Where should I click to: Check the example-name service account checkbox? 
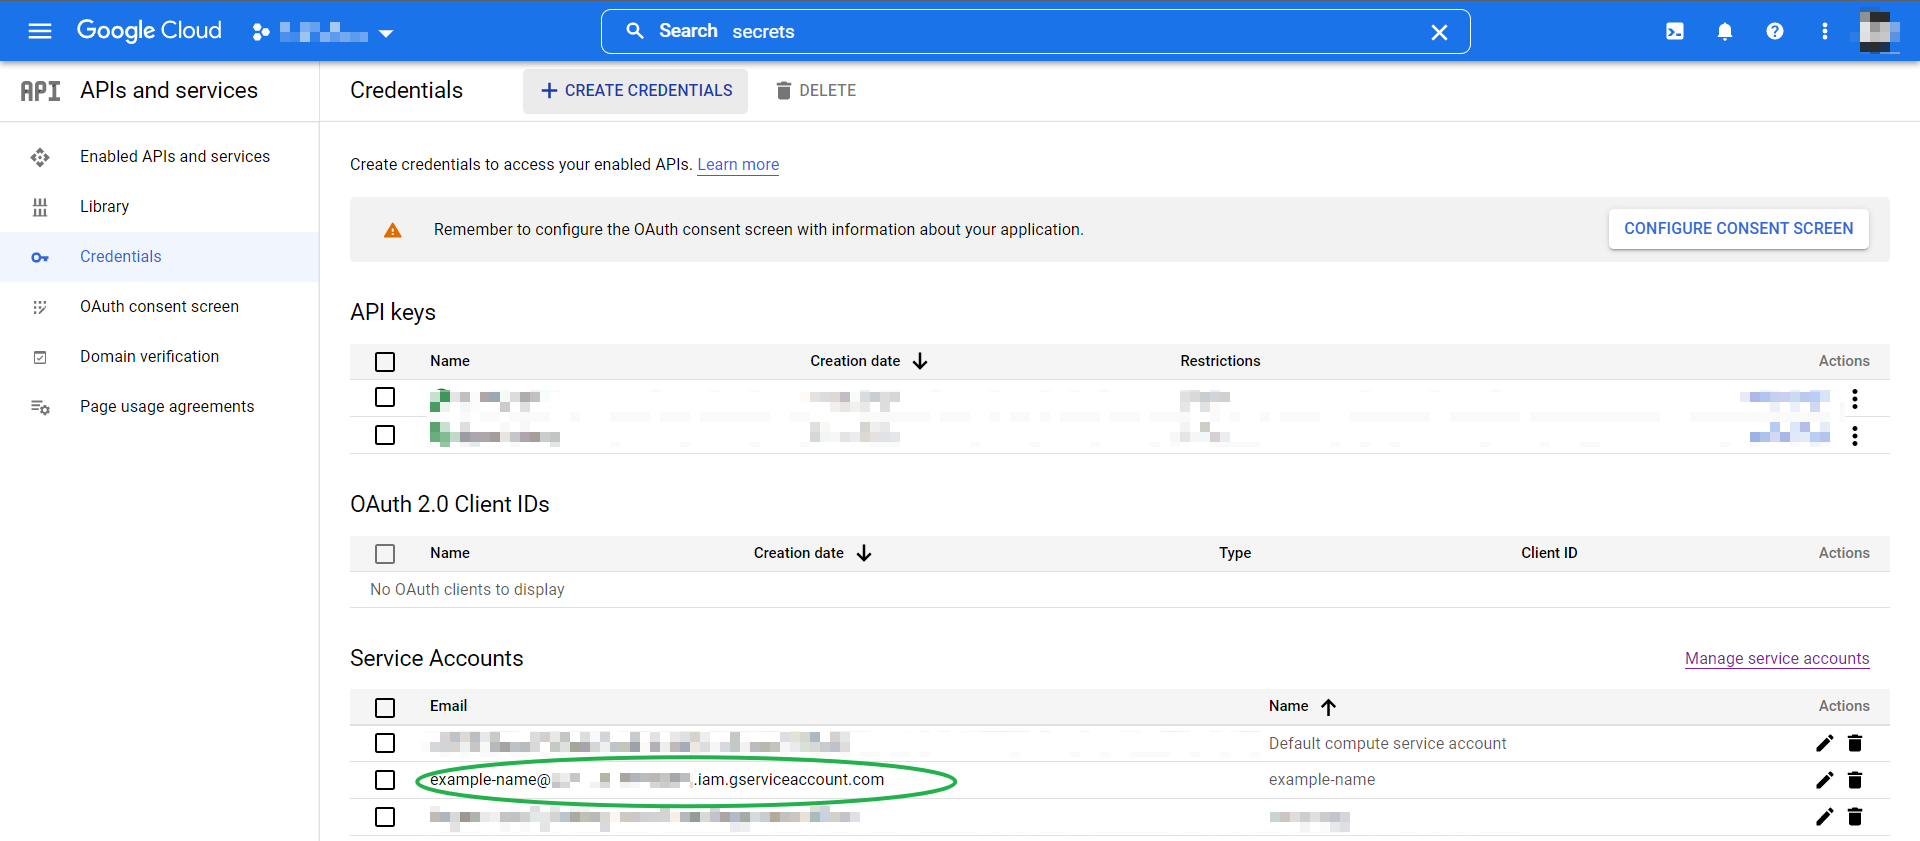point(385,780)
